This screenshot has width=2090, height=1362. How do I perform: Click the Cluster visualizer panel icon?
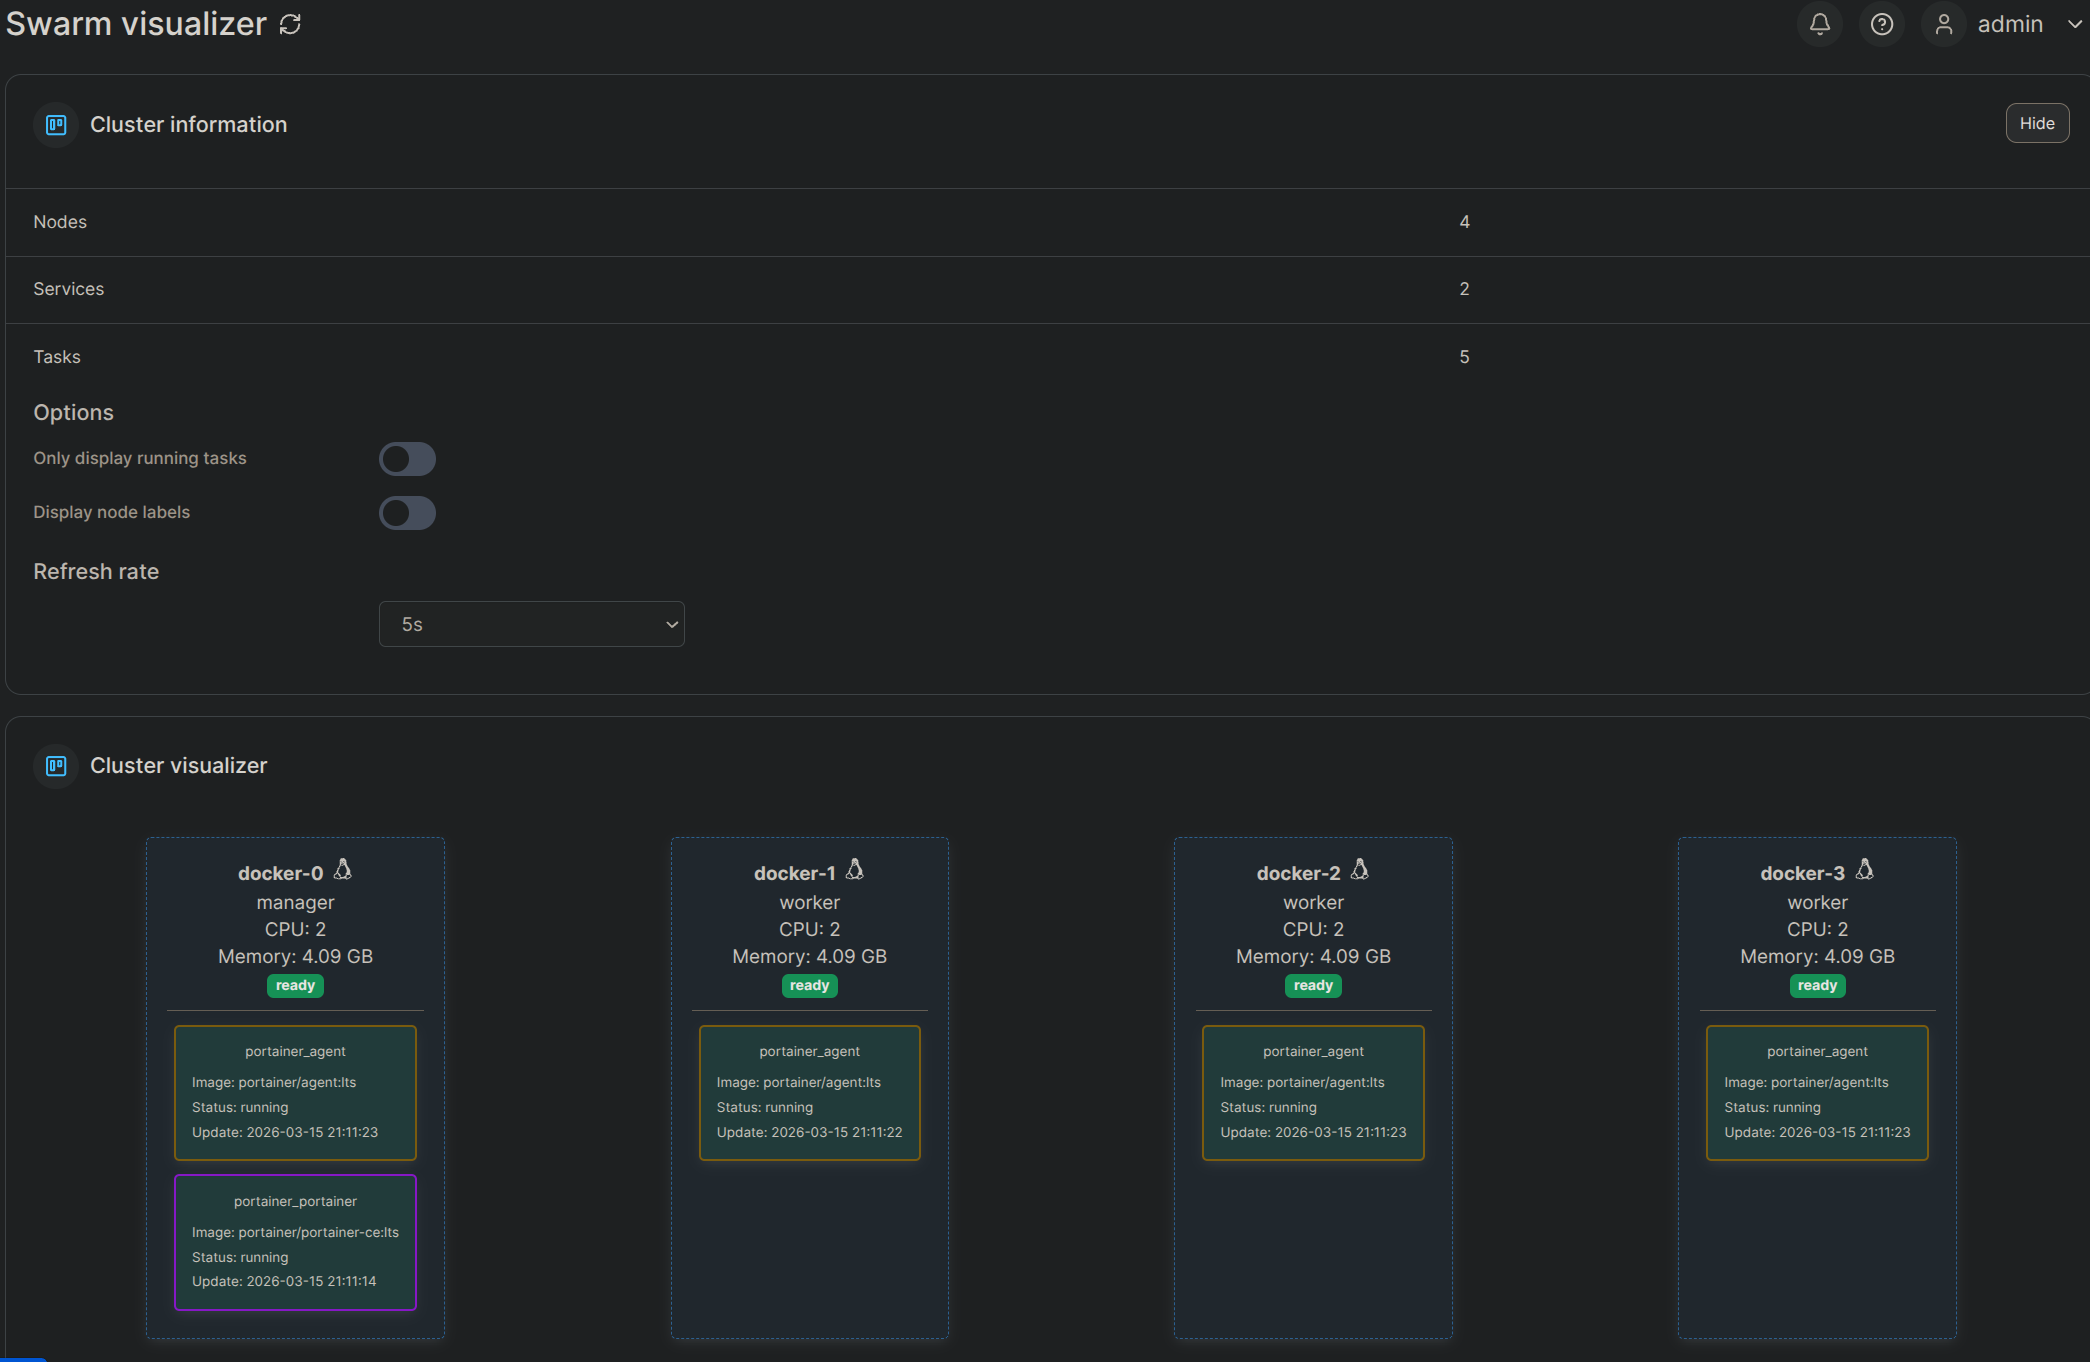pos(56,766)
